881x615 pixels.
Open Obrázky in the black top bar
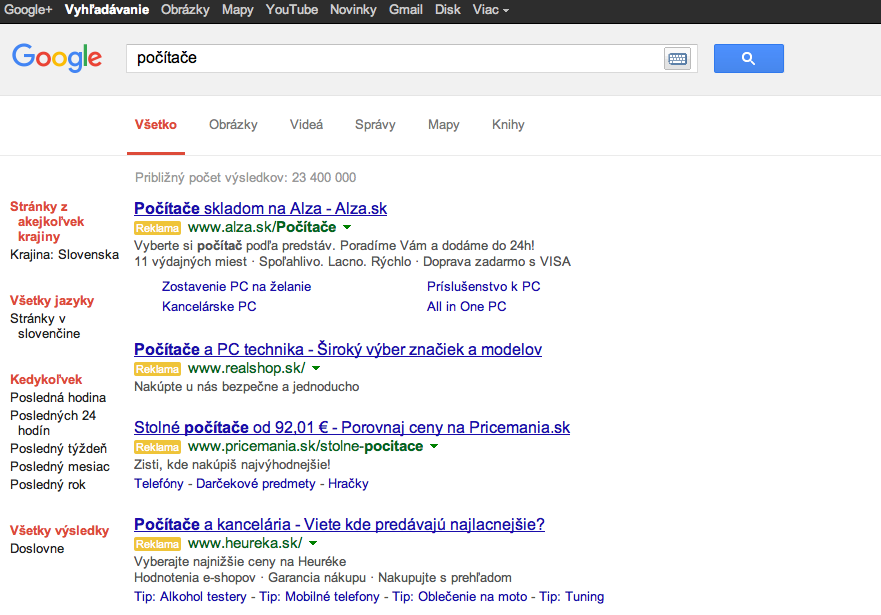tap(185, 10)
